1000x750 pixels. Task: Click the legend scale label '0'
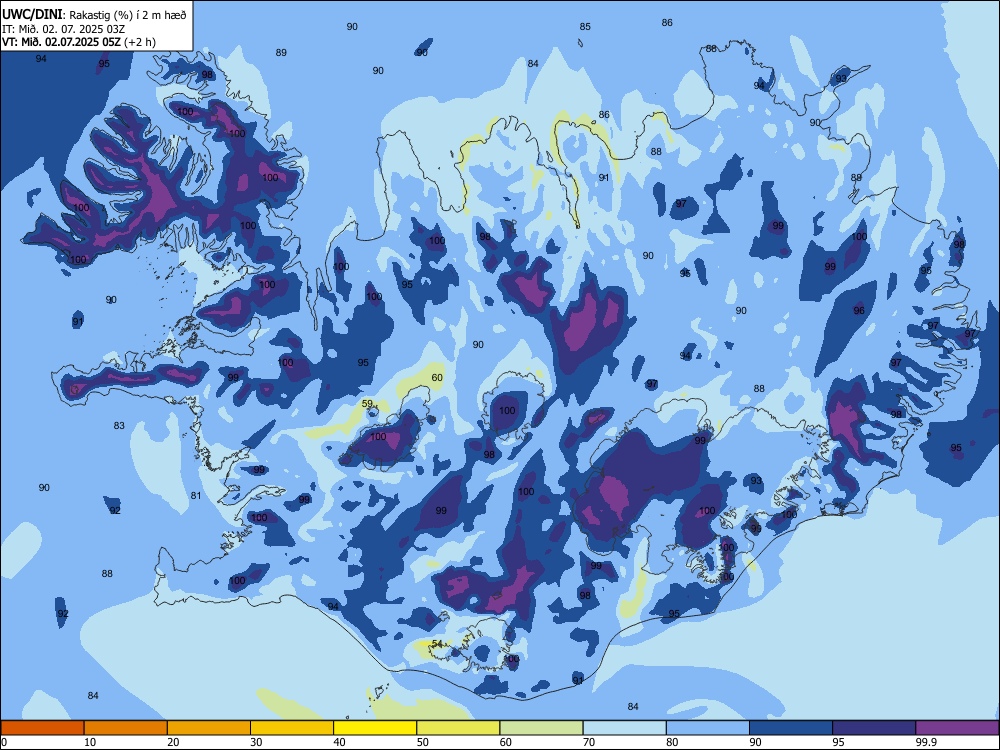click(x=4, y=742)
